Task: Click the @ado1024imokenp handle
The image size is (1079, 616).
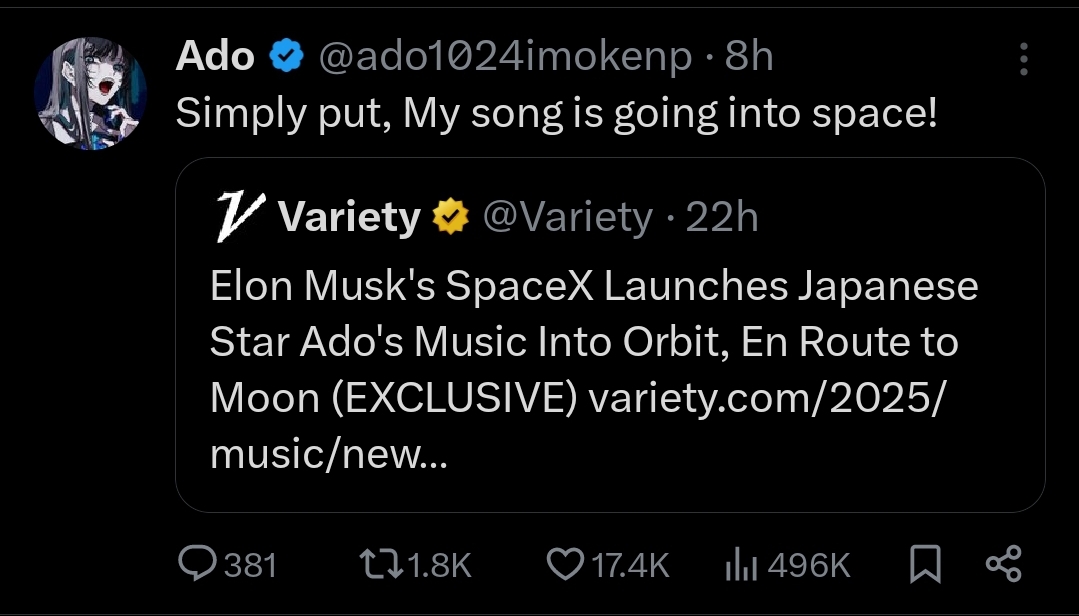Action: pyautogui.click(x=504, y=58)
